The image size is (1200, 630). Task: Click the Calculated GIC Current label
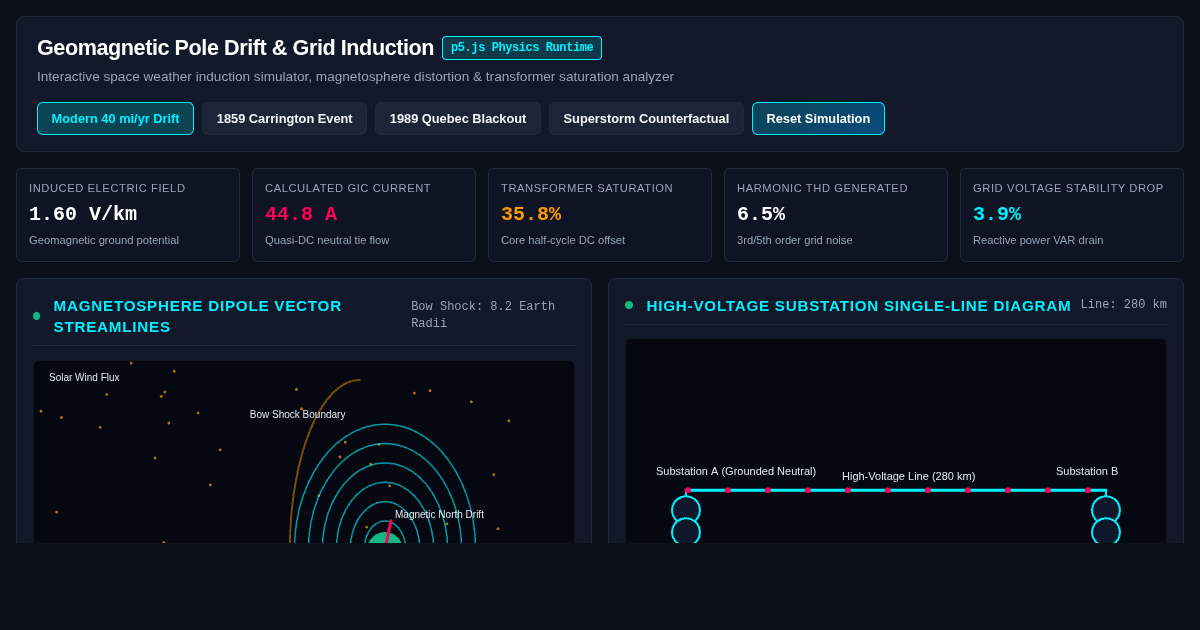[348, 188]
